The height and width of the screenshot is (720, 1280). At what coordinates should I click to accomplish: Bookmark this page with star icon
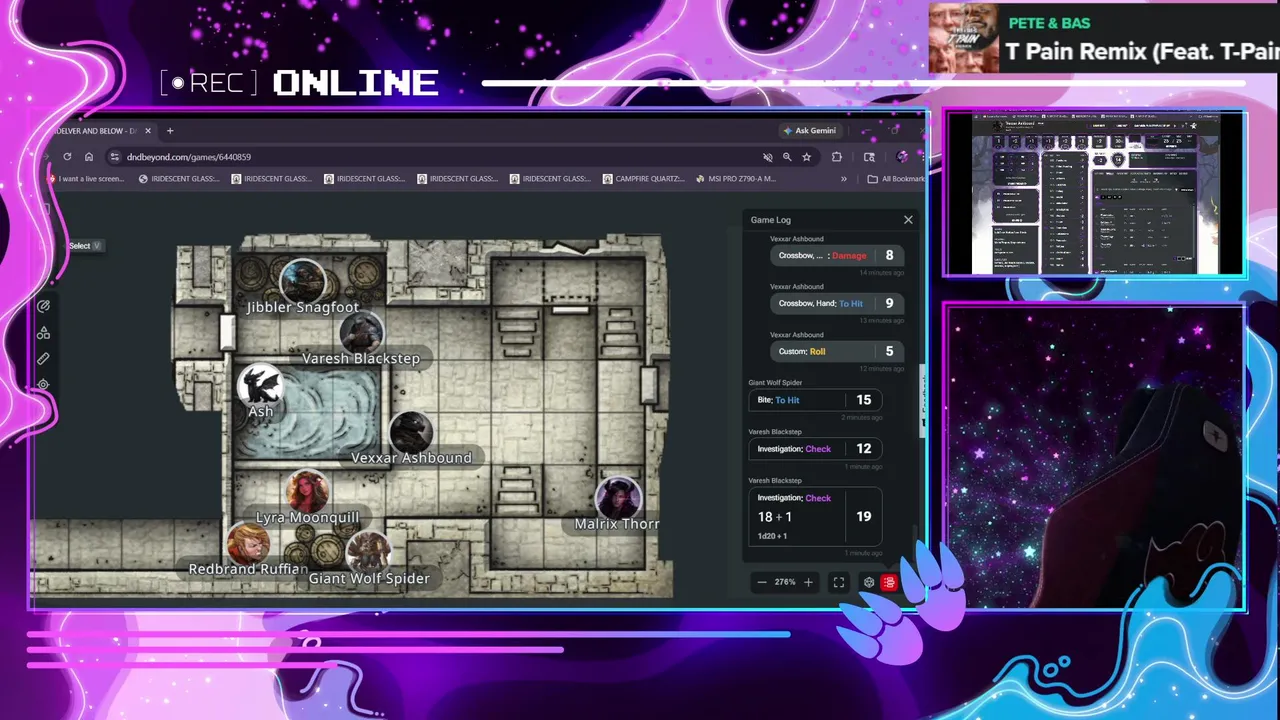[806, 157]
